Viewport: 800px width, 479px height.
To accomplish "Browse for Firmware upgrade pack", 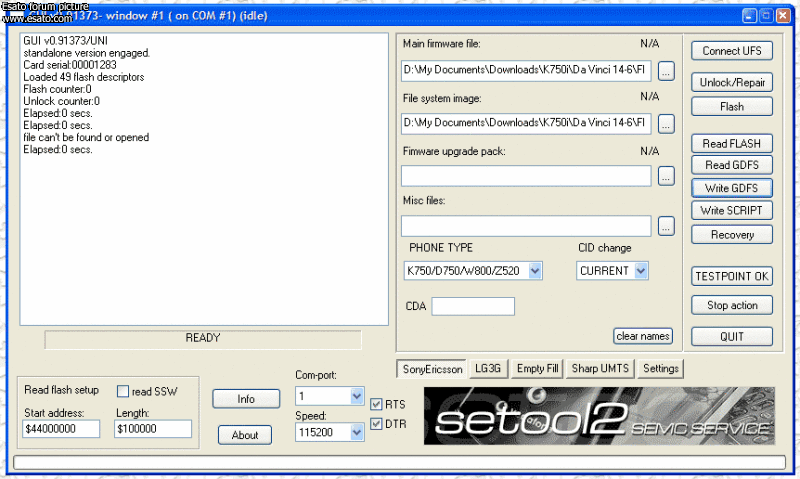I will point(666,176).
